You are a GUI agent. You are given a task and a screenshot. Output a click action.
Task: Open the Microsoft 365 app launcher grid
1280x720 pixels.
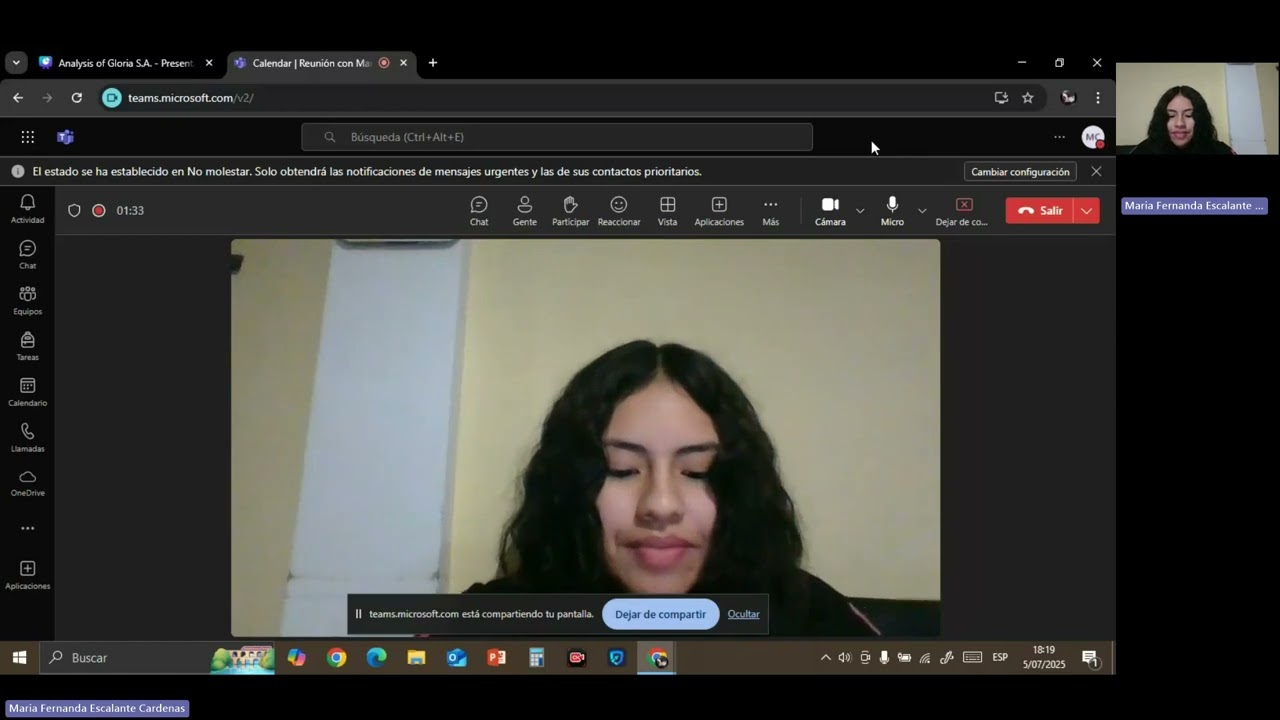28,137
